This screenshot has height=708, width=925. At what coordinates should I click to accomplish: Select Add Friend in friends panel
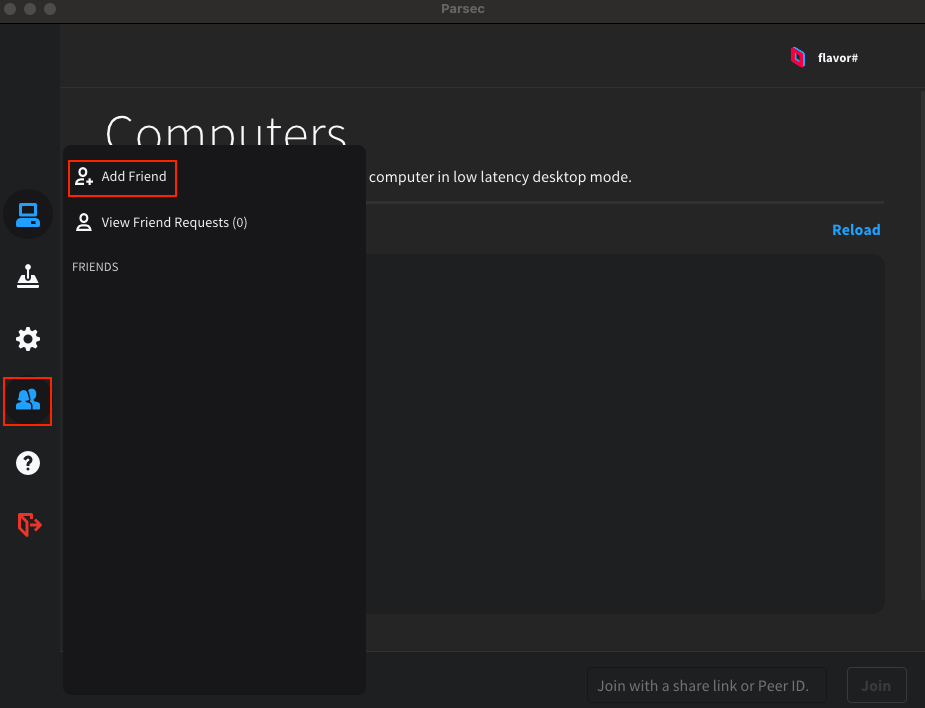point(122,178)
